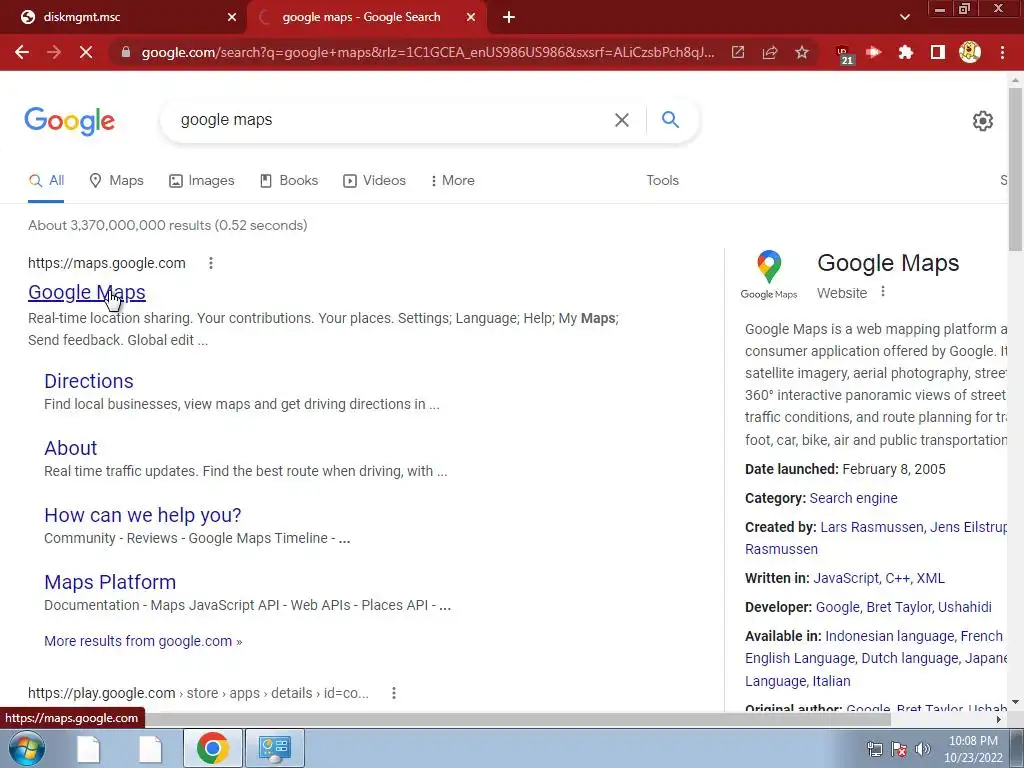Click the second blank document taskbar icon
This screenshot has width=1024, height=768.
150,748
